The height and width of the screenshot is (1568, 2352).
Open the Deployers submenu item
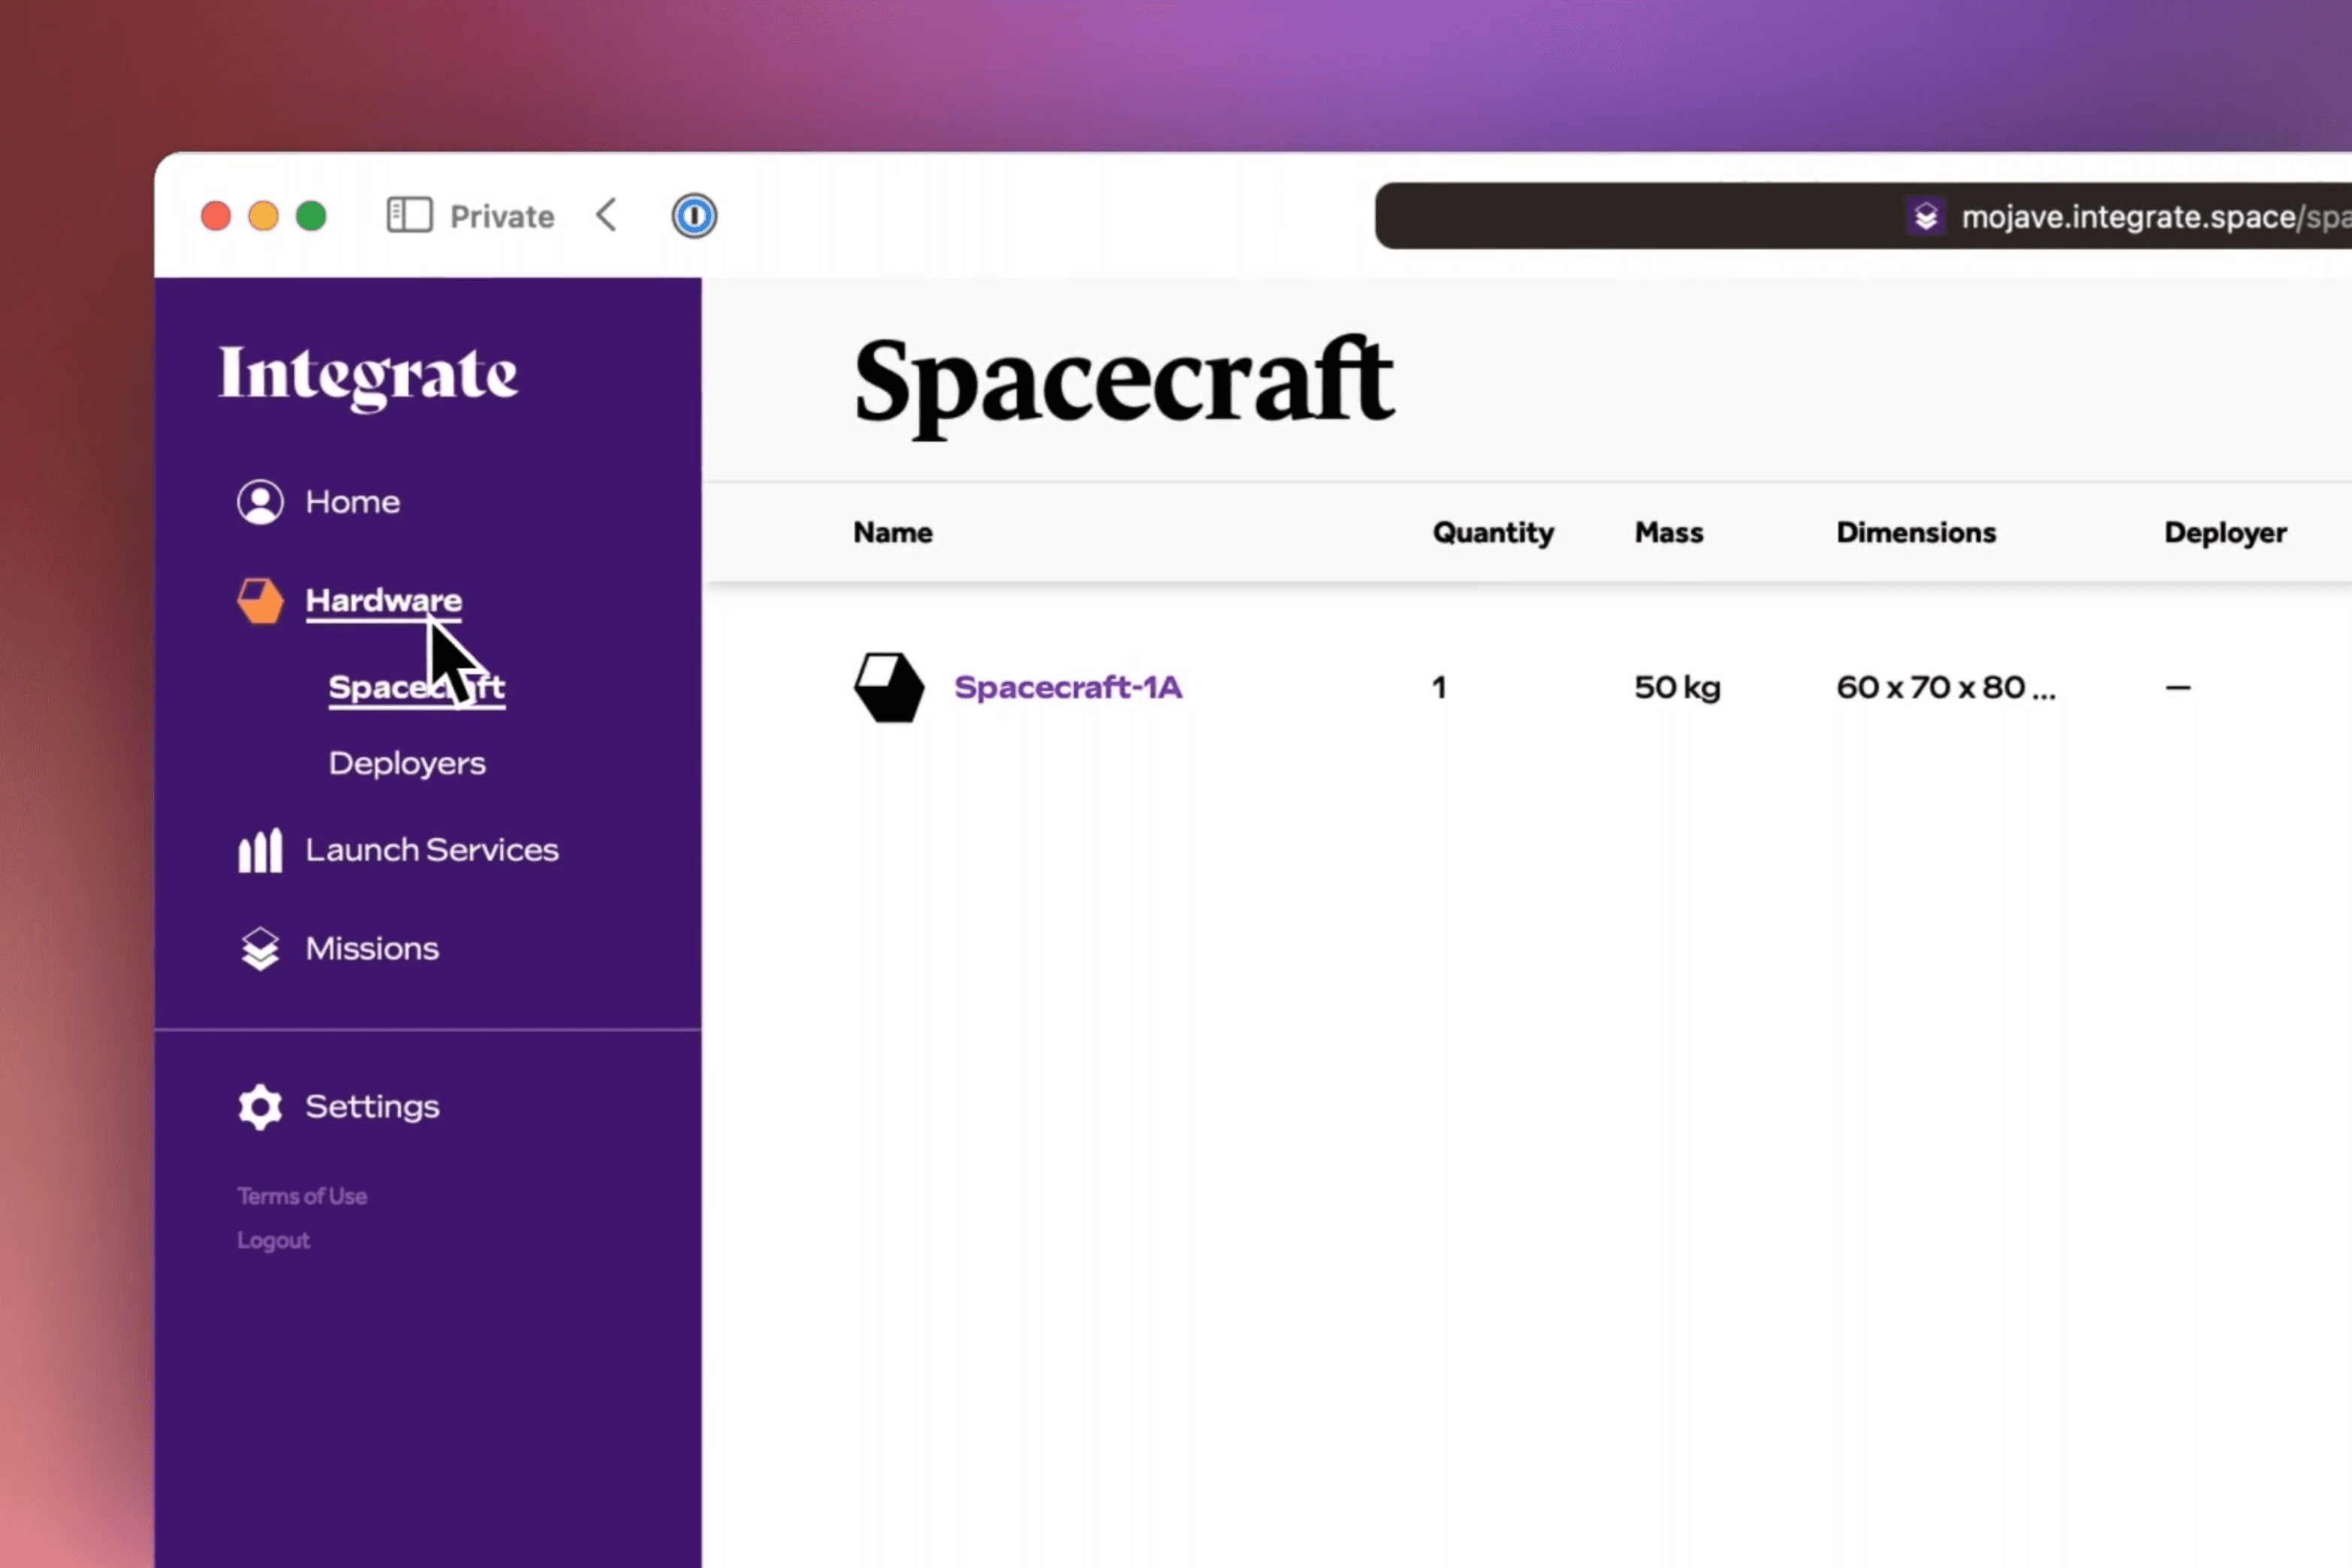tap(407, 763)
